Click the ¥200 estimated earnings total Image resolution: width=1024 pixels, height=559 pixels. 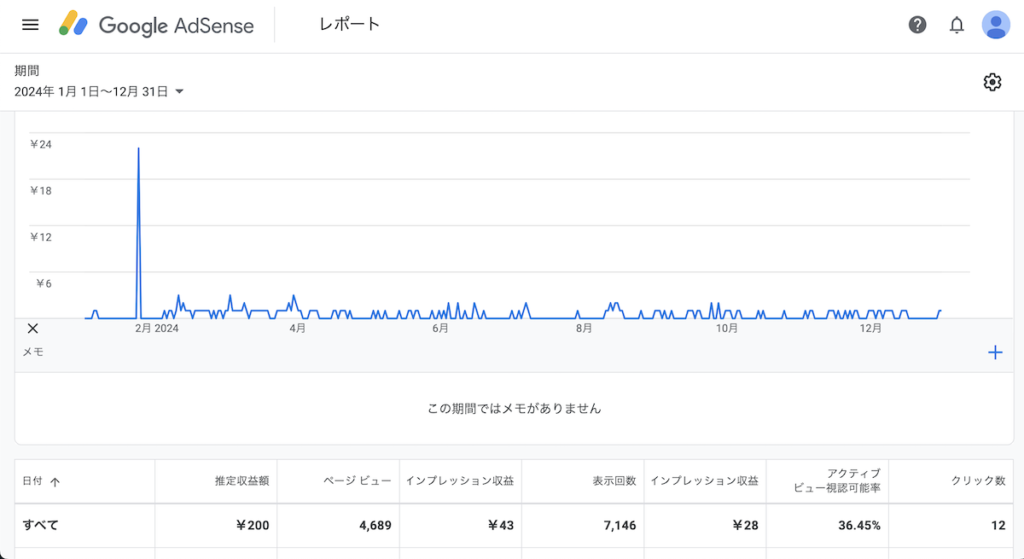coord(252,525)
